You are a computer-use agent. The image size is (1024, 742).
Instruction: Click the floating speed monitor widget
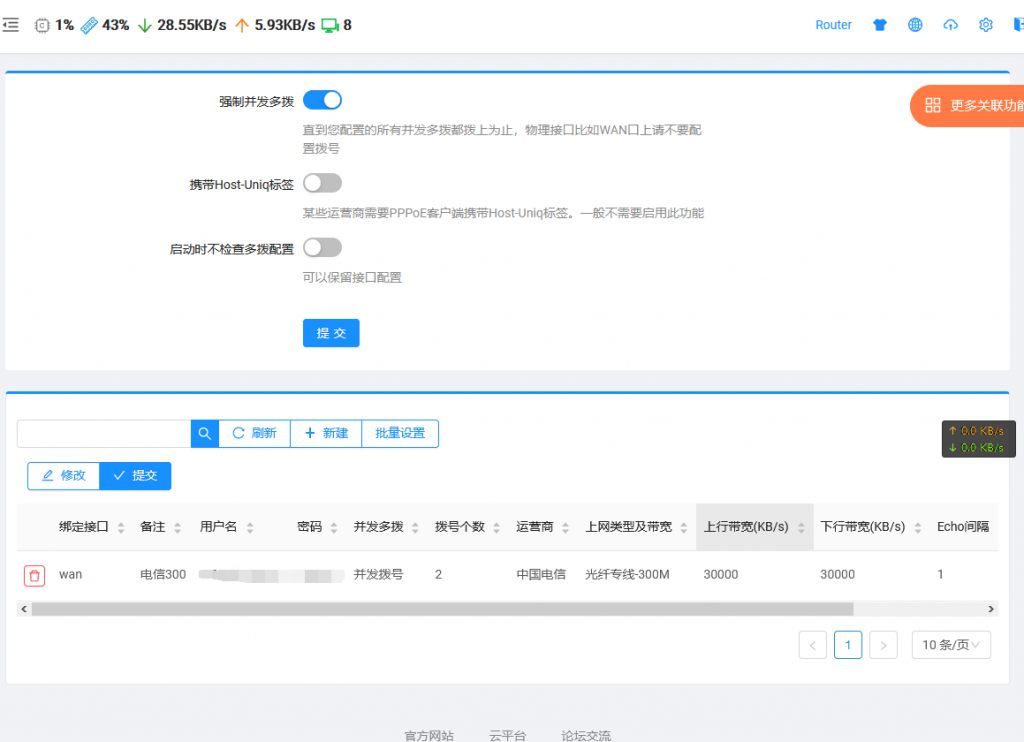978,439
